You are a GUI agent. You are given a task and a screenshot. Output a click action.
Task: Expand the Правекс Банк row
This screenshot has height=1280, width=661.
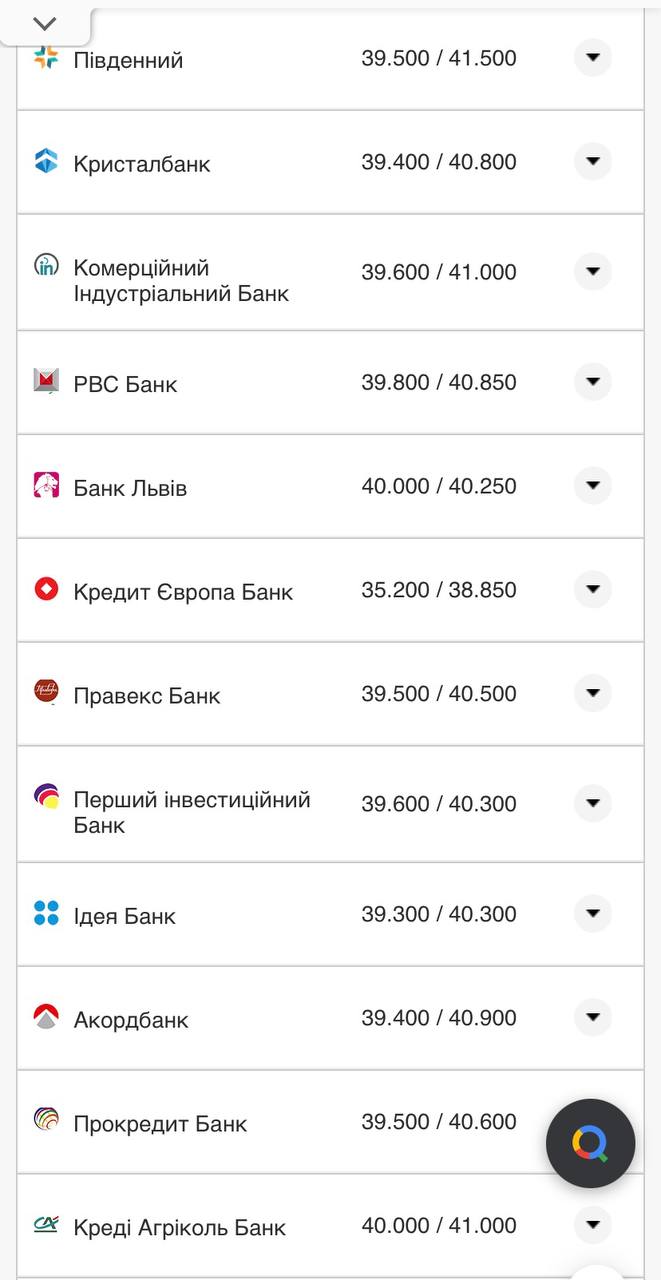[x=593, y=693]
